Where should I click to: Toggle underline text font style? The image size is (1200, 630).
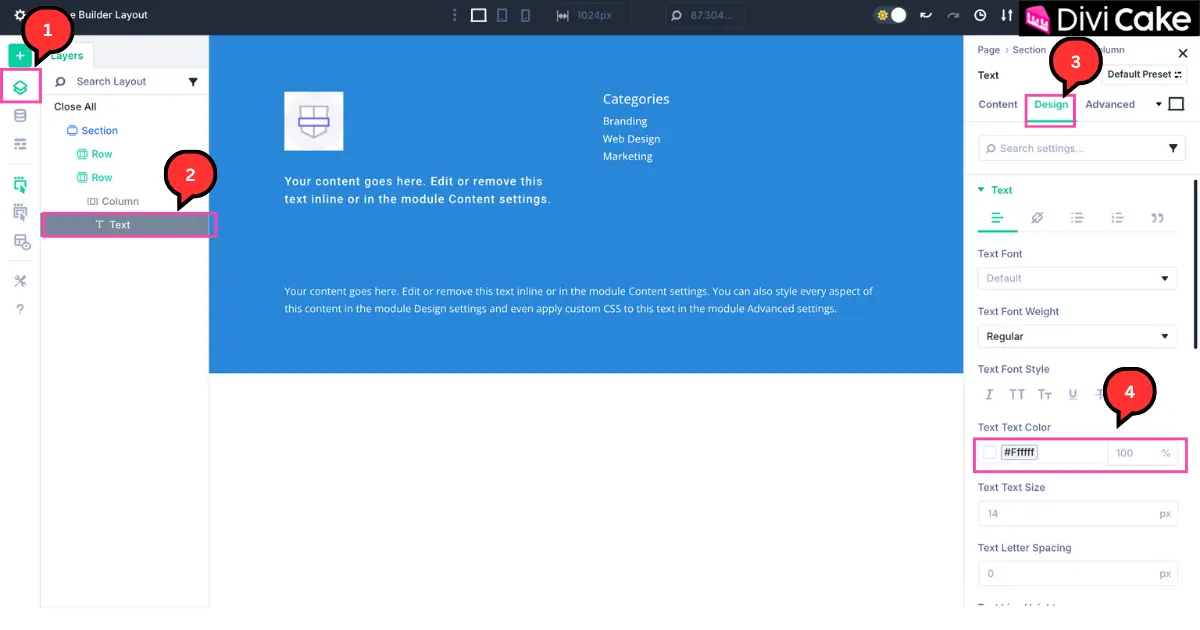1072,395
